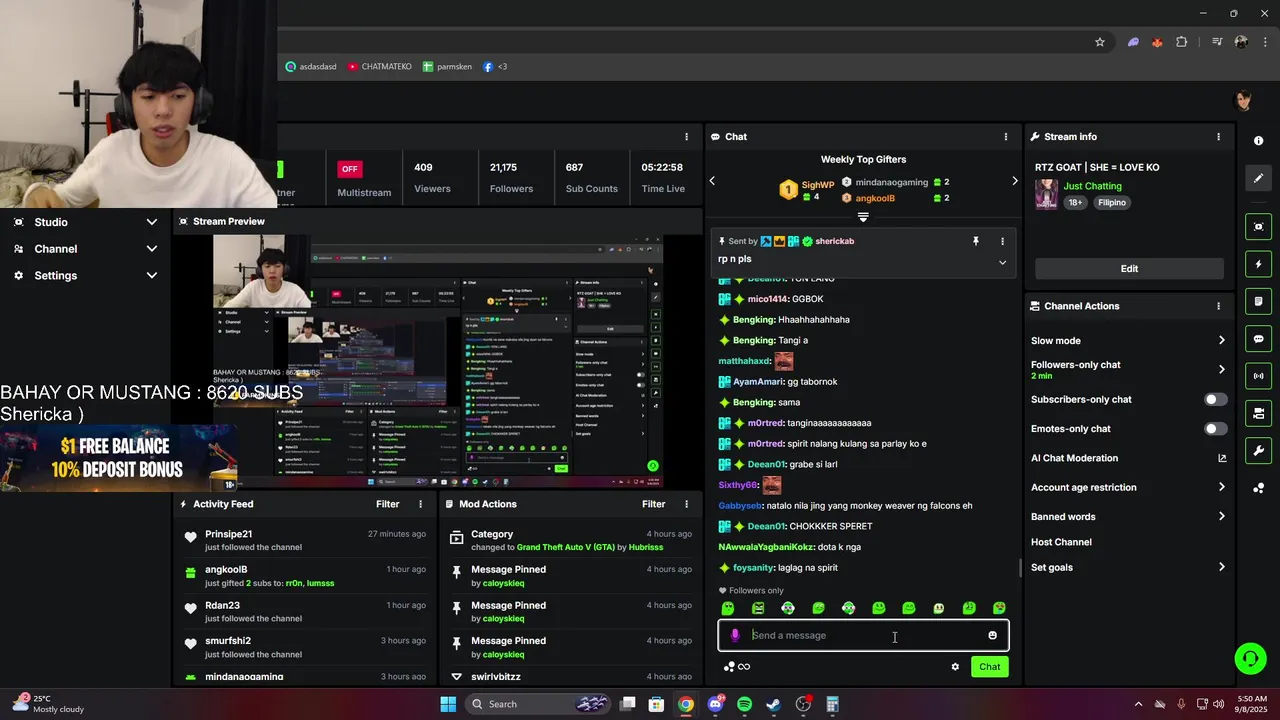The image size is (1280, 720).
Task: Open AI Chat Moderation external link icon
Action: (x=1221, y=458)
